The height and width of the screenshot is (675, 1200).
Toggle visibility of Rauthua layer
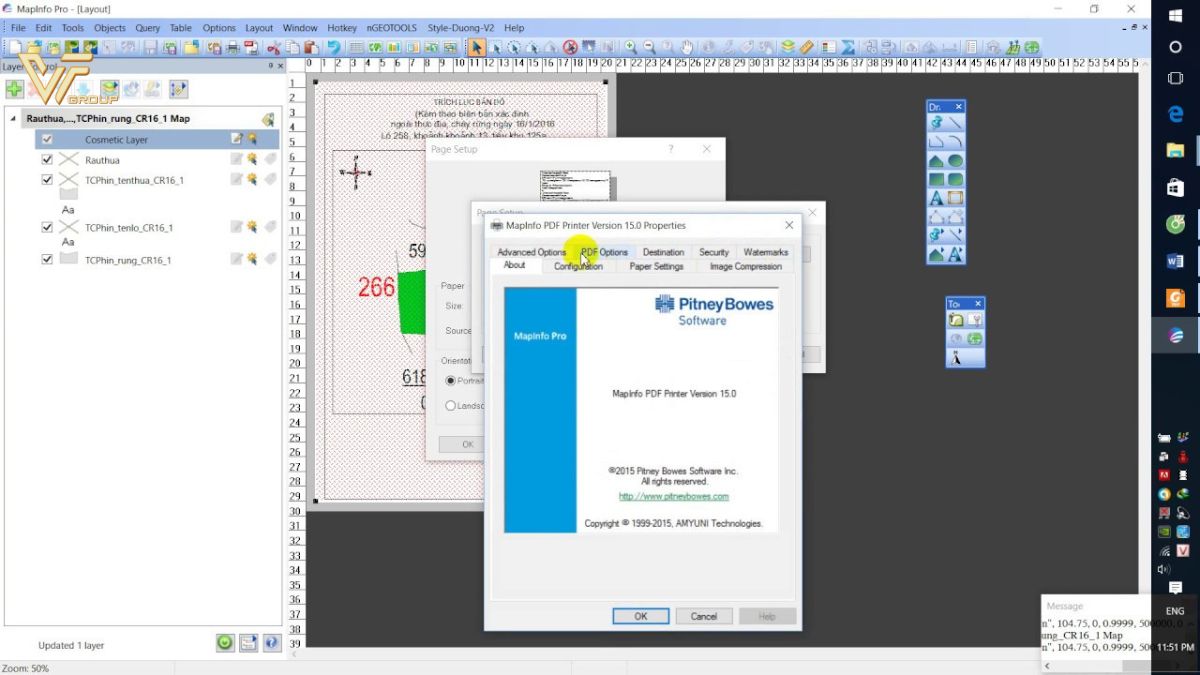[x=47, y=159]
